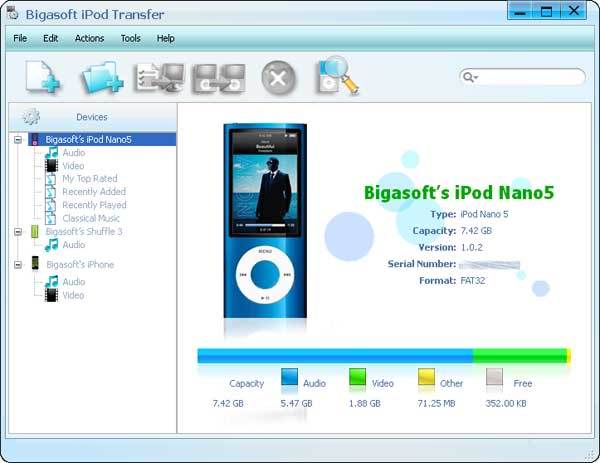The width and height of the screenshot is (600, 463).
Task: Click the Add File toolbar icon
Action: [x=42, y=77]
